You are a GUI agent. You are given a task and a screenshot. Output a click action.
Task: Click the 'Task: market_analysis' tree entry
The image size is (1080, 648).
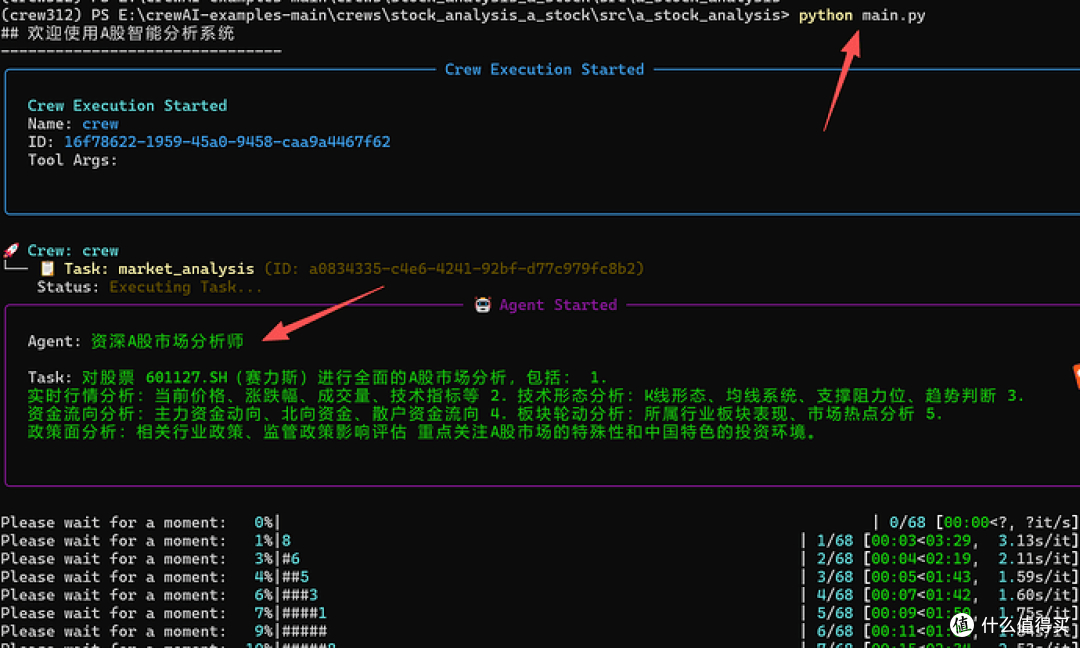pyautogui.click(x=159, y=269)
